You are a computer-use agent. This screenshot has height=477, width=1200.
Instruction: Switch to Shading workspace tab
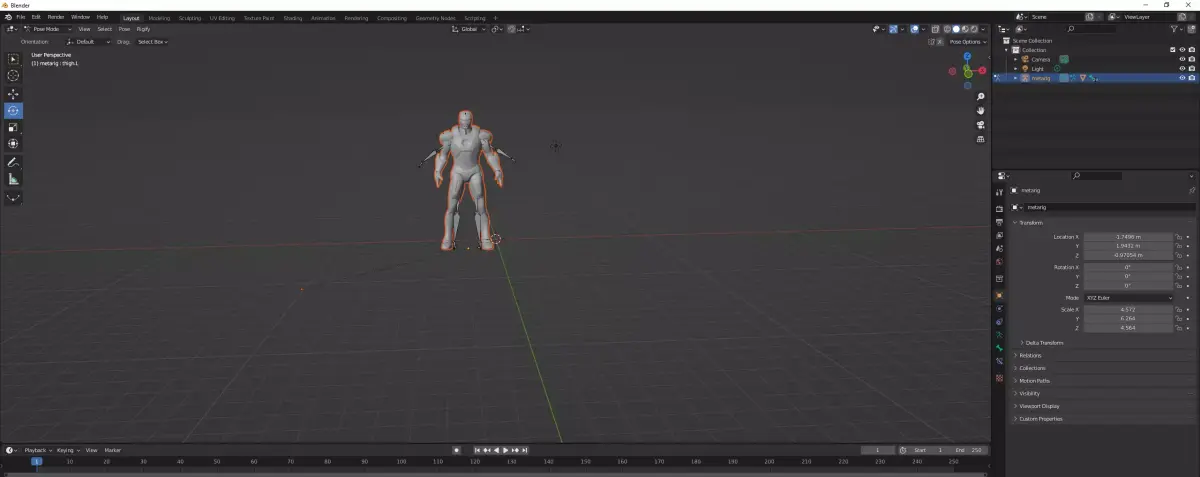pyautogui.click(x=293, y=18)
